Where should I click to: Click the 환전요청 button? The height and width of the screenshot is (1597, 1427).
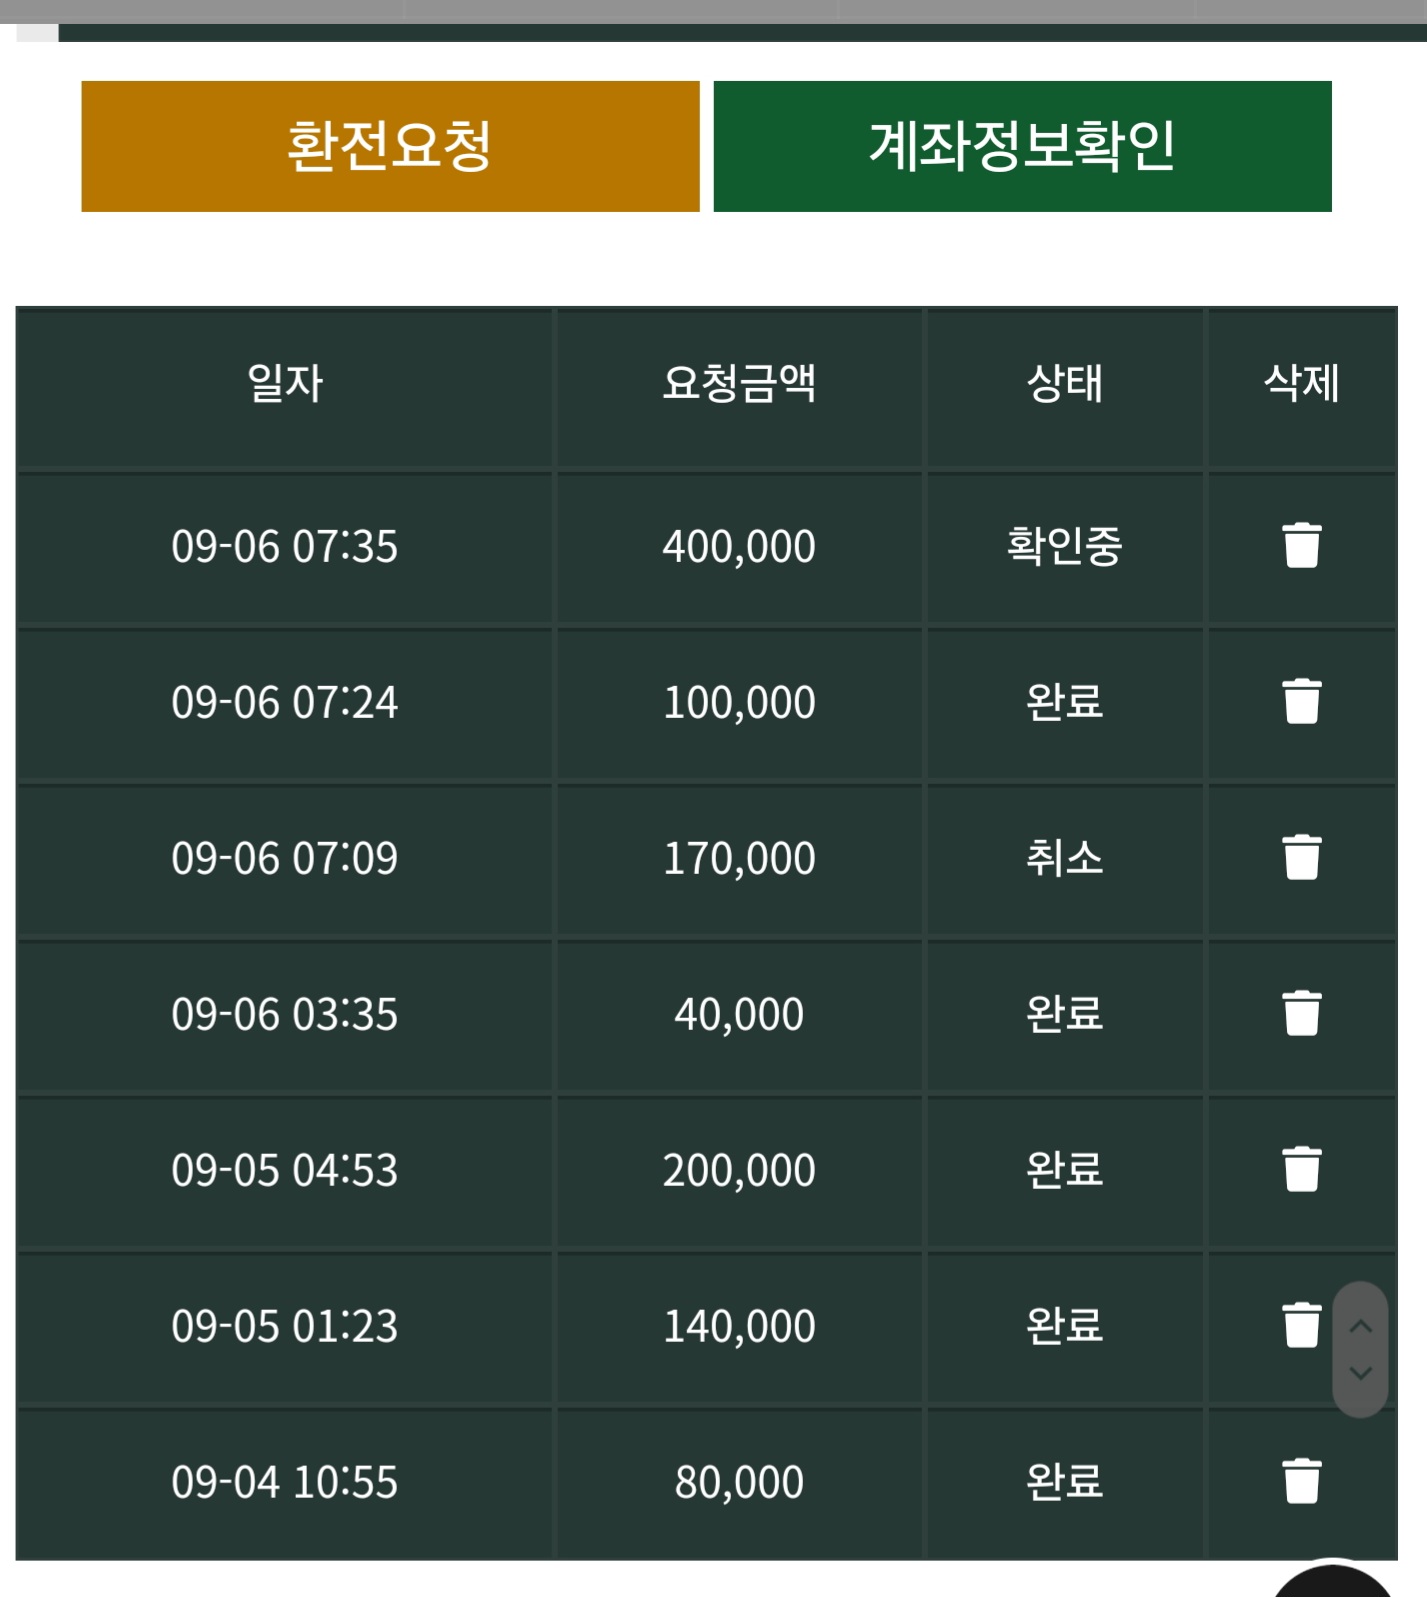[x=390, y=146]
